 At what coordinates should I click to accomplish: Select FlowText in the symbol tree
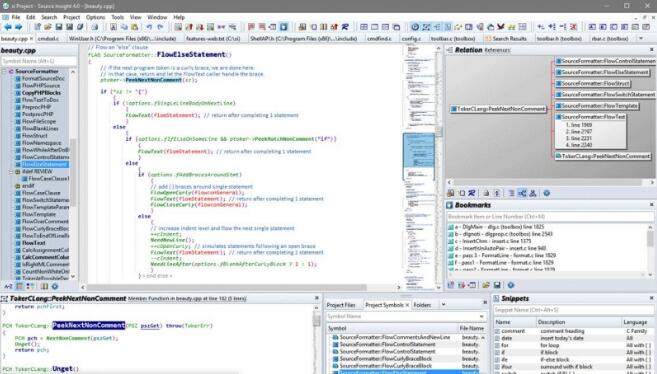tap(34, 243)
